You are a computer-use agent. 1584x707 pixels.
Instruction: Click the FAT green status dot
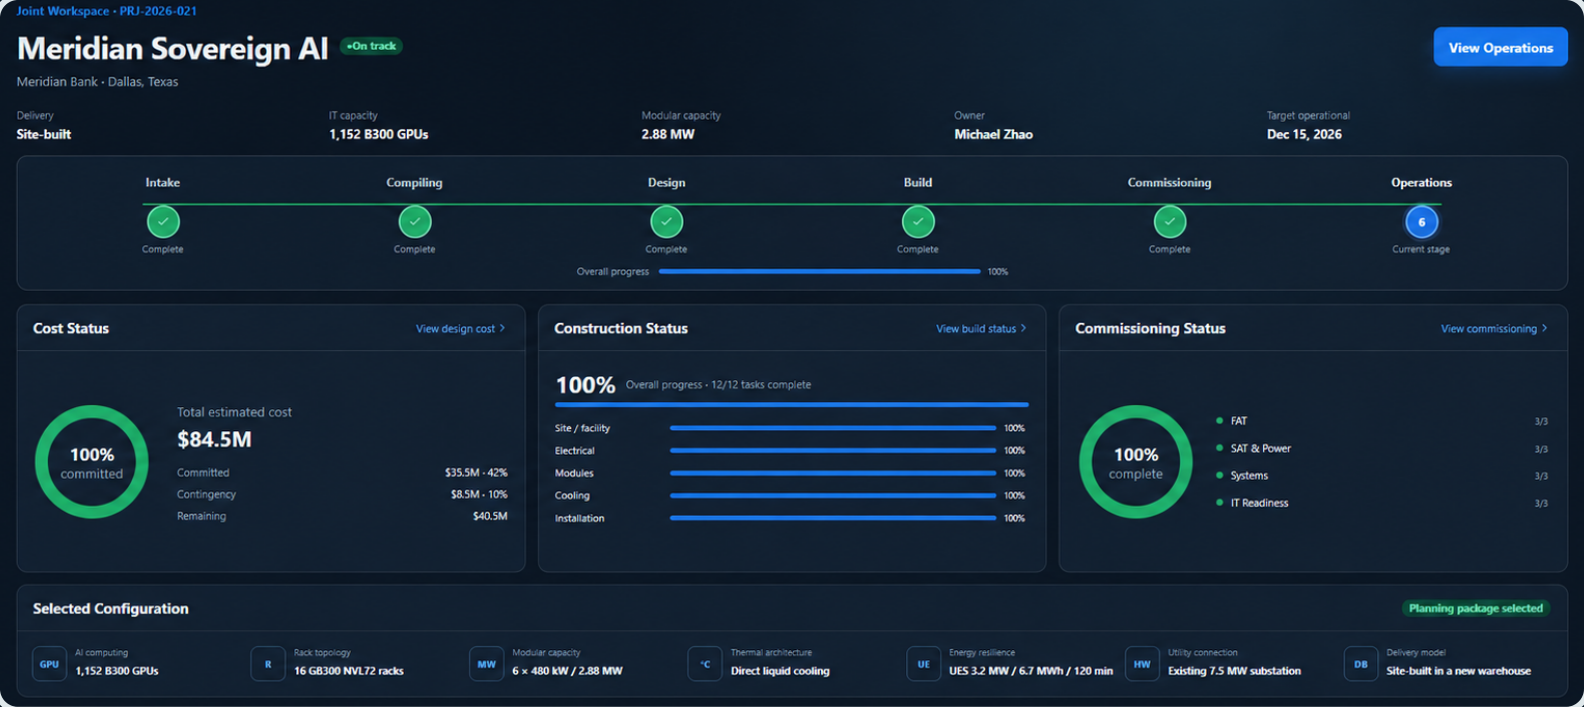[1219, 421]
